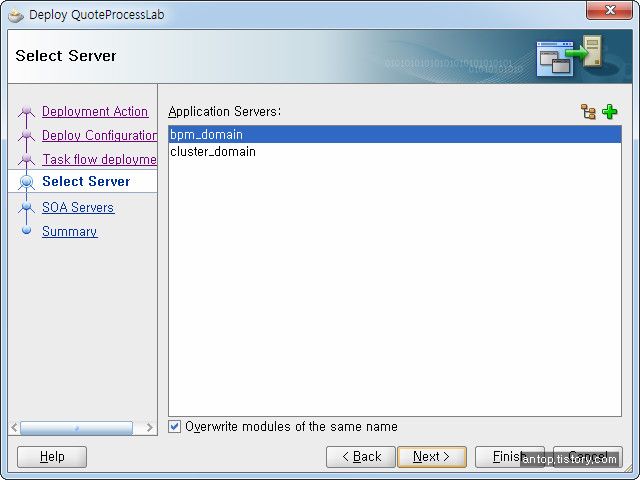
Task: Go to the Deployment Action step
Action: click(x=95, y=111)
